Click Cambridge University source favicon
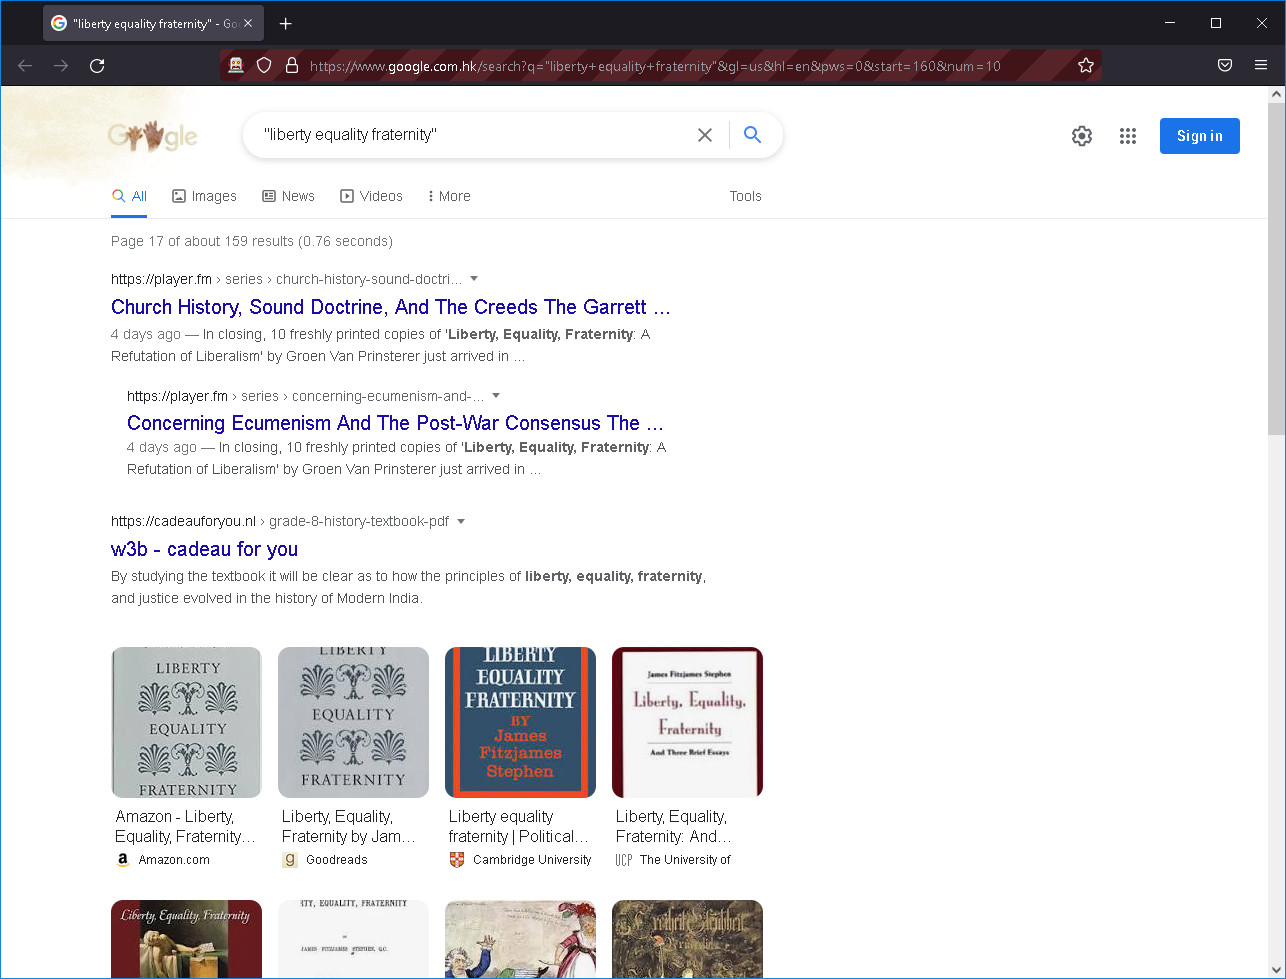 [x=457, y=860]
